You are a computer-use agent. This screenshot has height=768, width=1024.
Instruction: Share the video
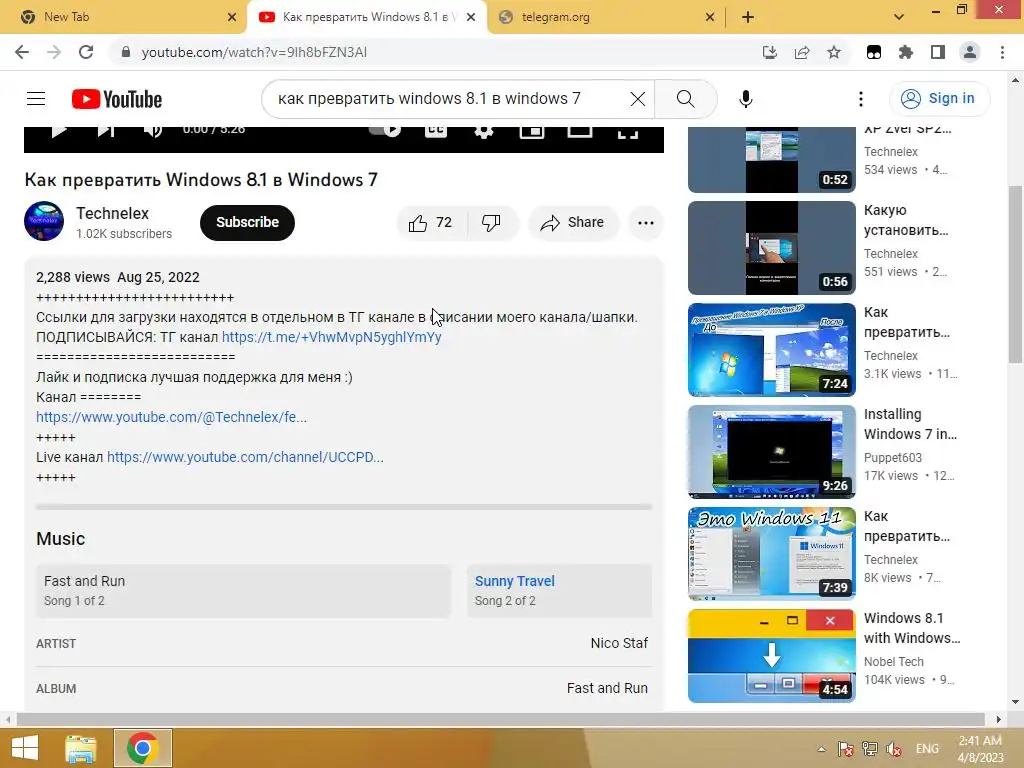point(573,223)
